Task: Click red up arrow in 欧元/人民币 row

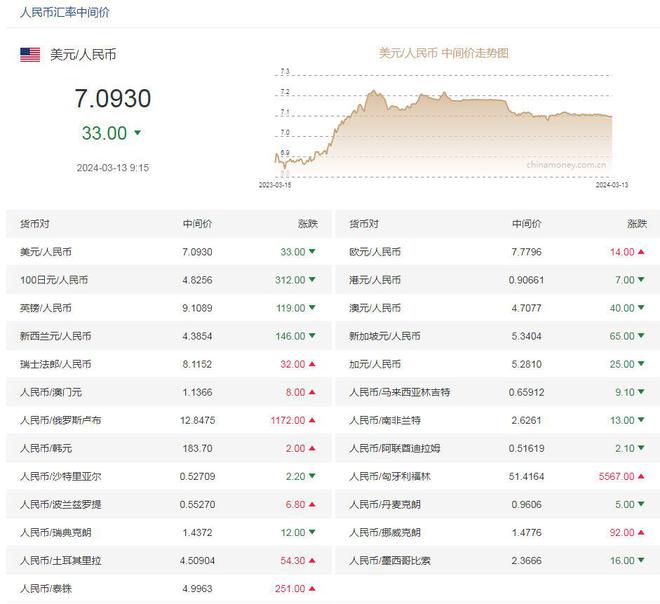Action: [641, 252]
